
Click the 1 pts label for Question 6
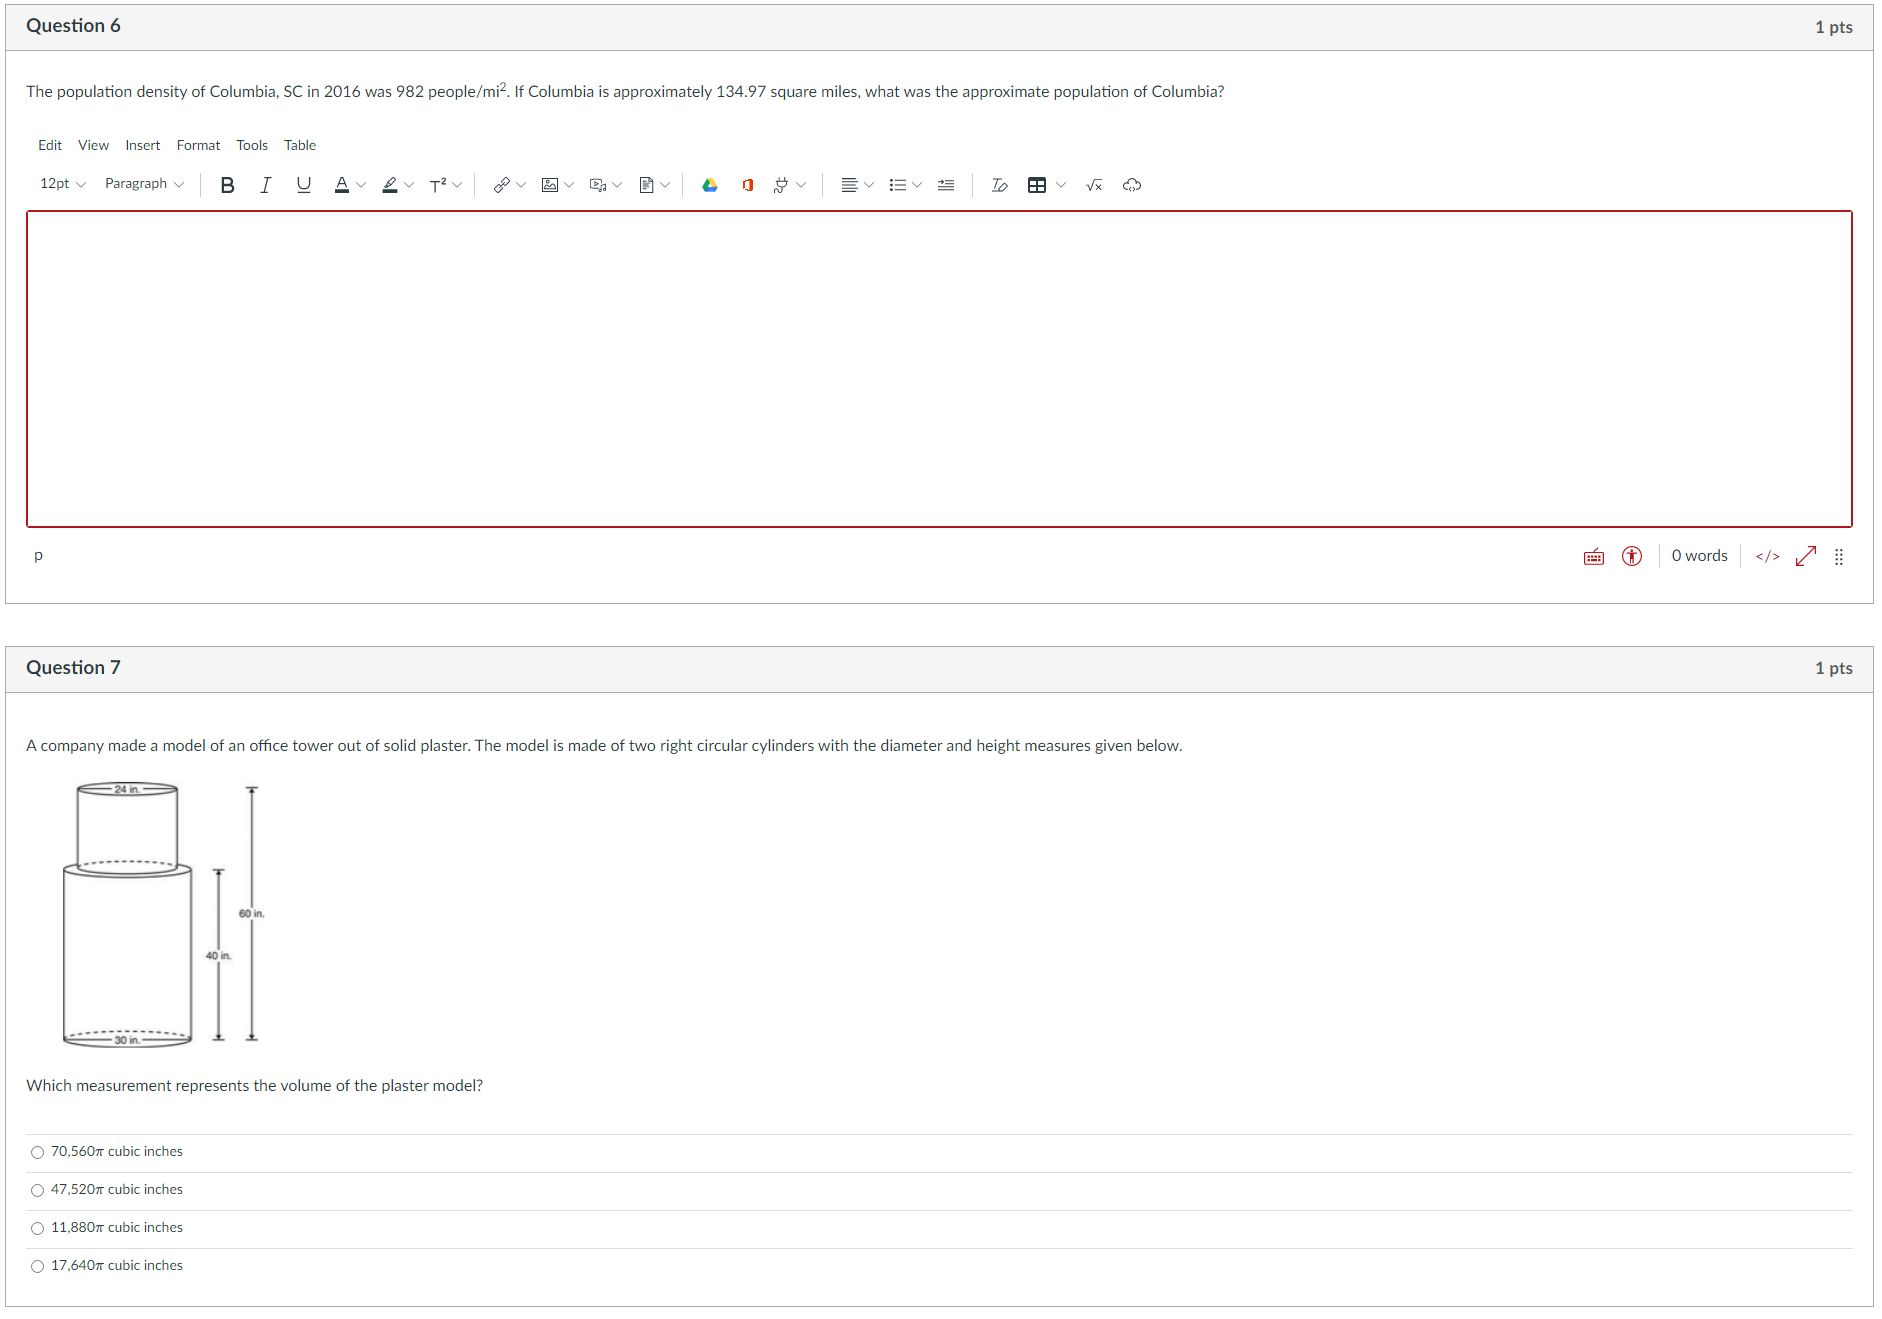click(x=1834, y=27)
